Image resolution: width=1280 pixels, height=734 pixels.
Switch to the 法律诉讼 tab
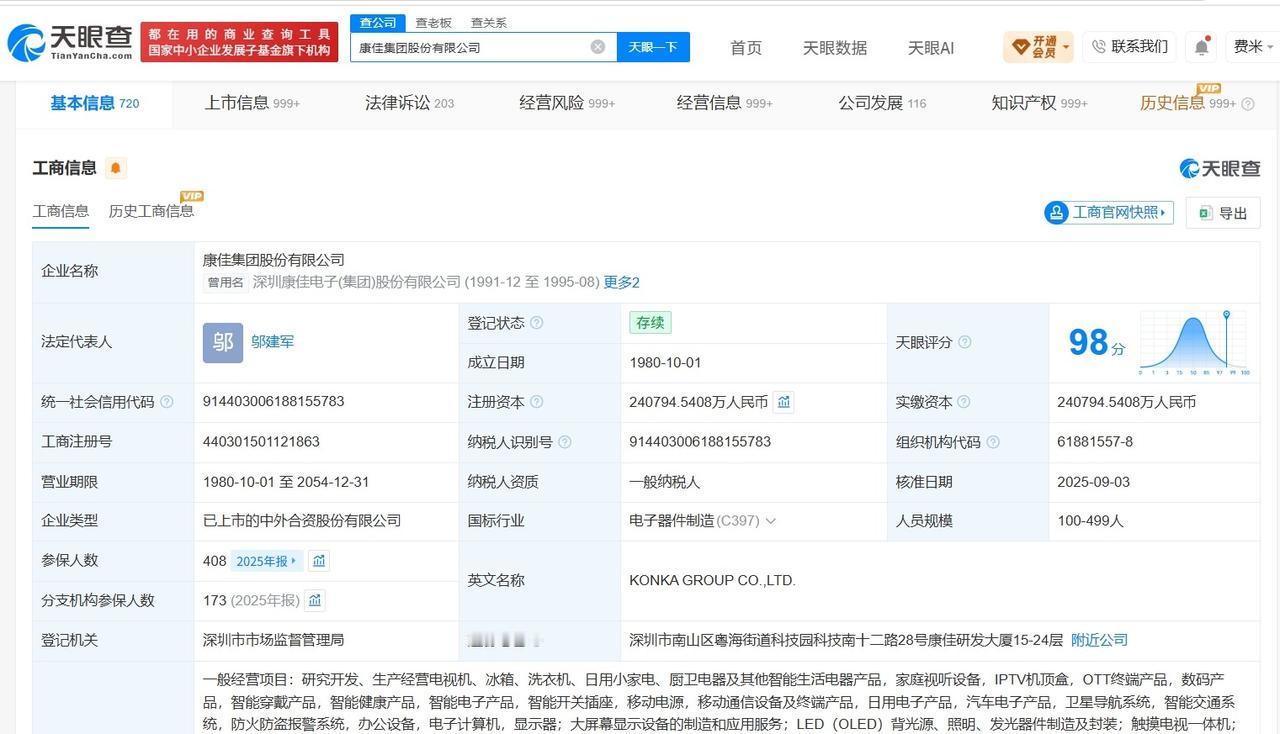(409, 103)
